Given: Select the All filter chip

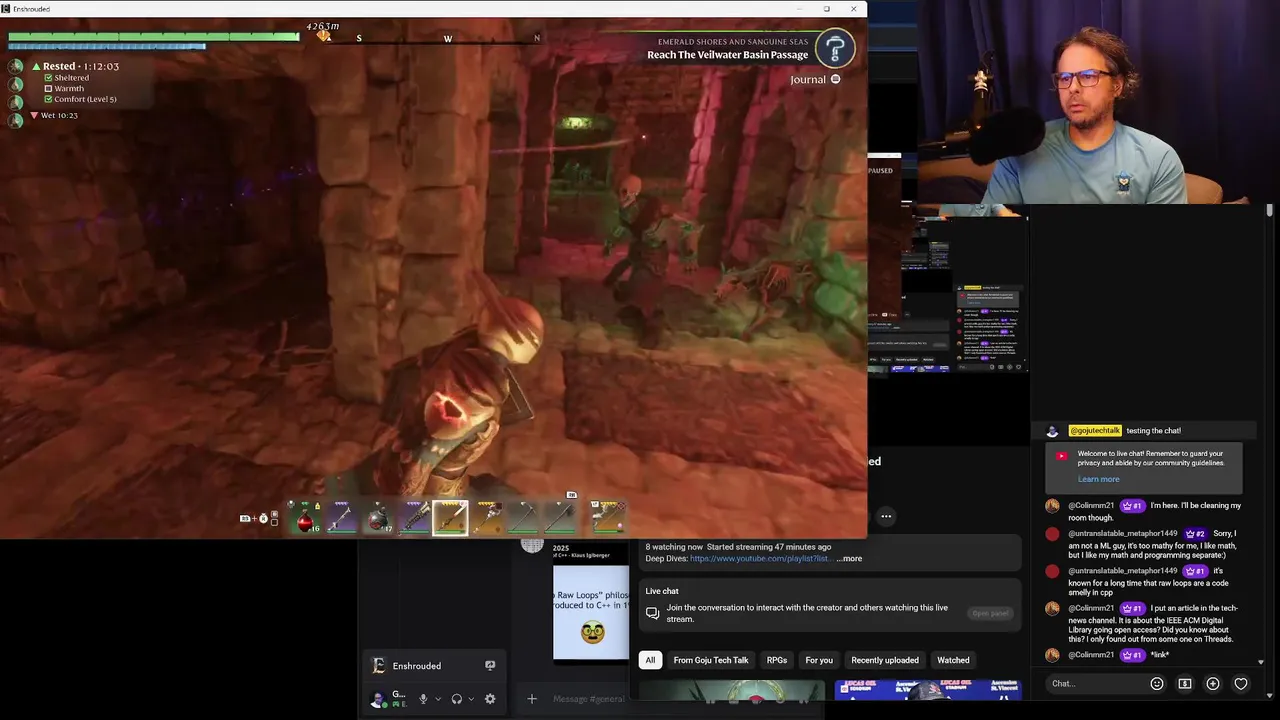Looking at the screenshot, I should pos(650,660).
